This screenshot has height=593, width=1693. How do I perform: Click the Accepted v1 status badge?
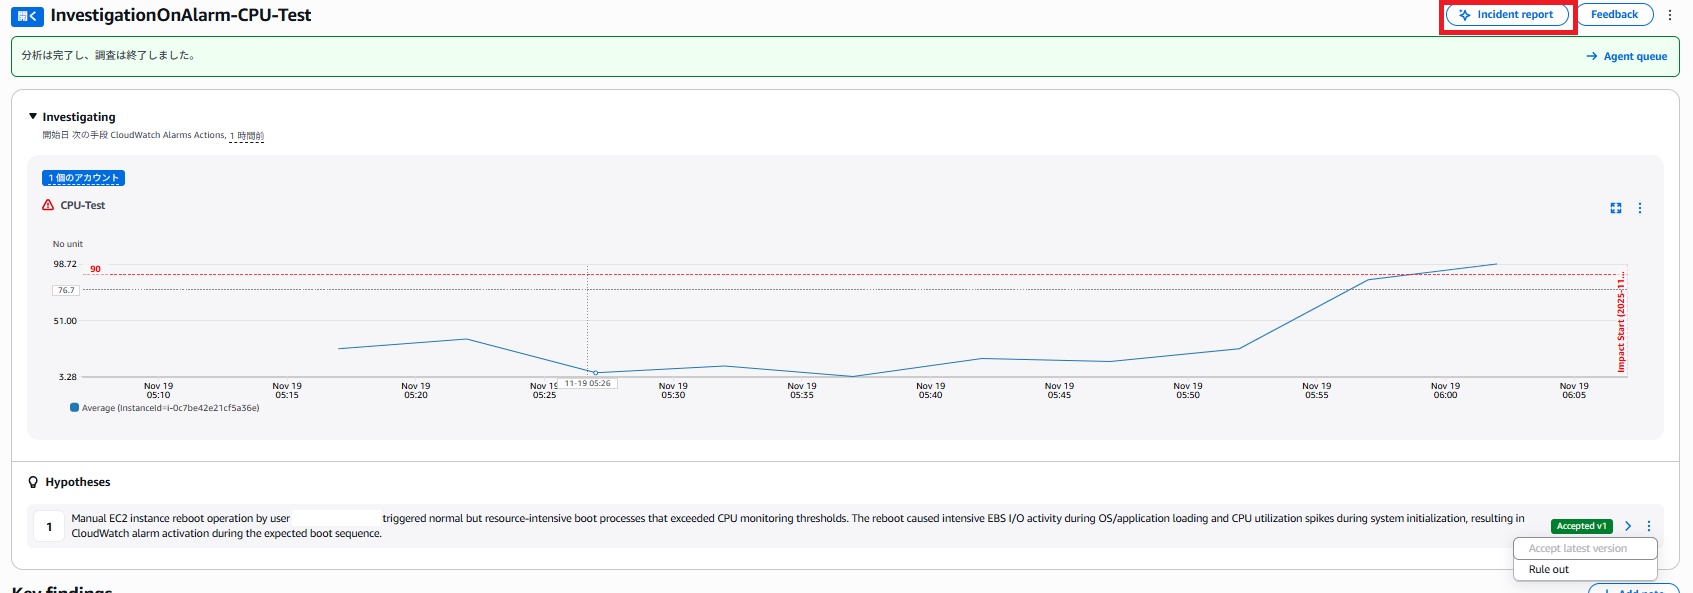[1581, 526]
